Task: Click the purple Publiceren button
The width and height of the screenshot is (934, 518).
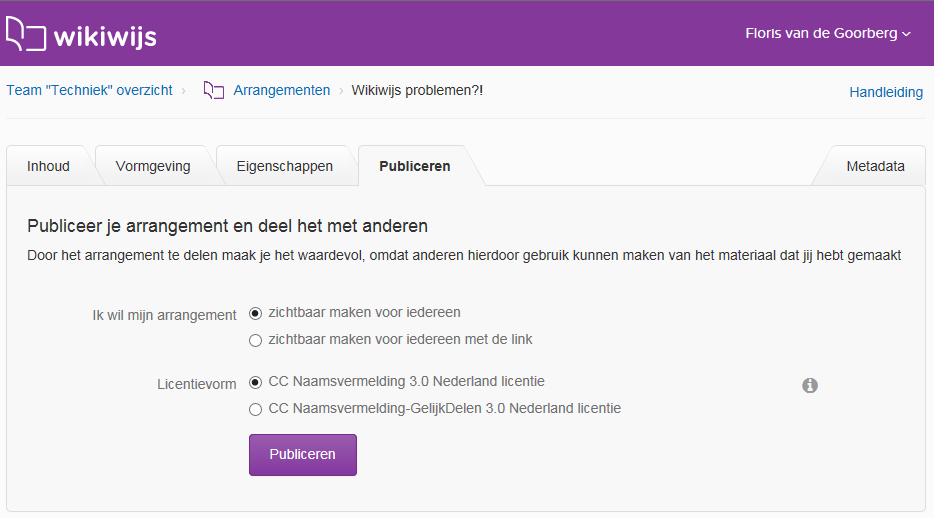Action: [x=303, y=454]
